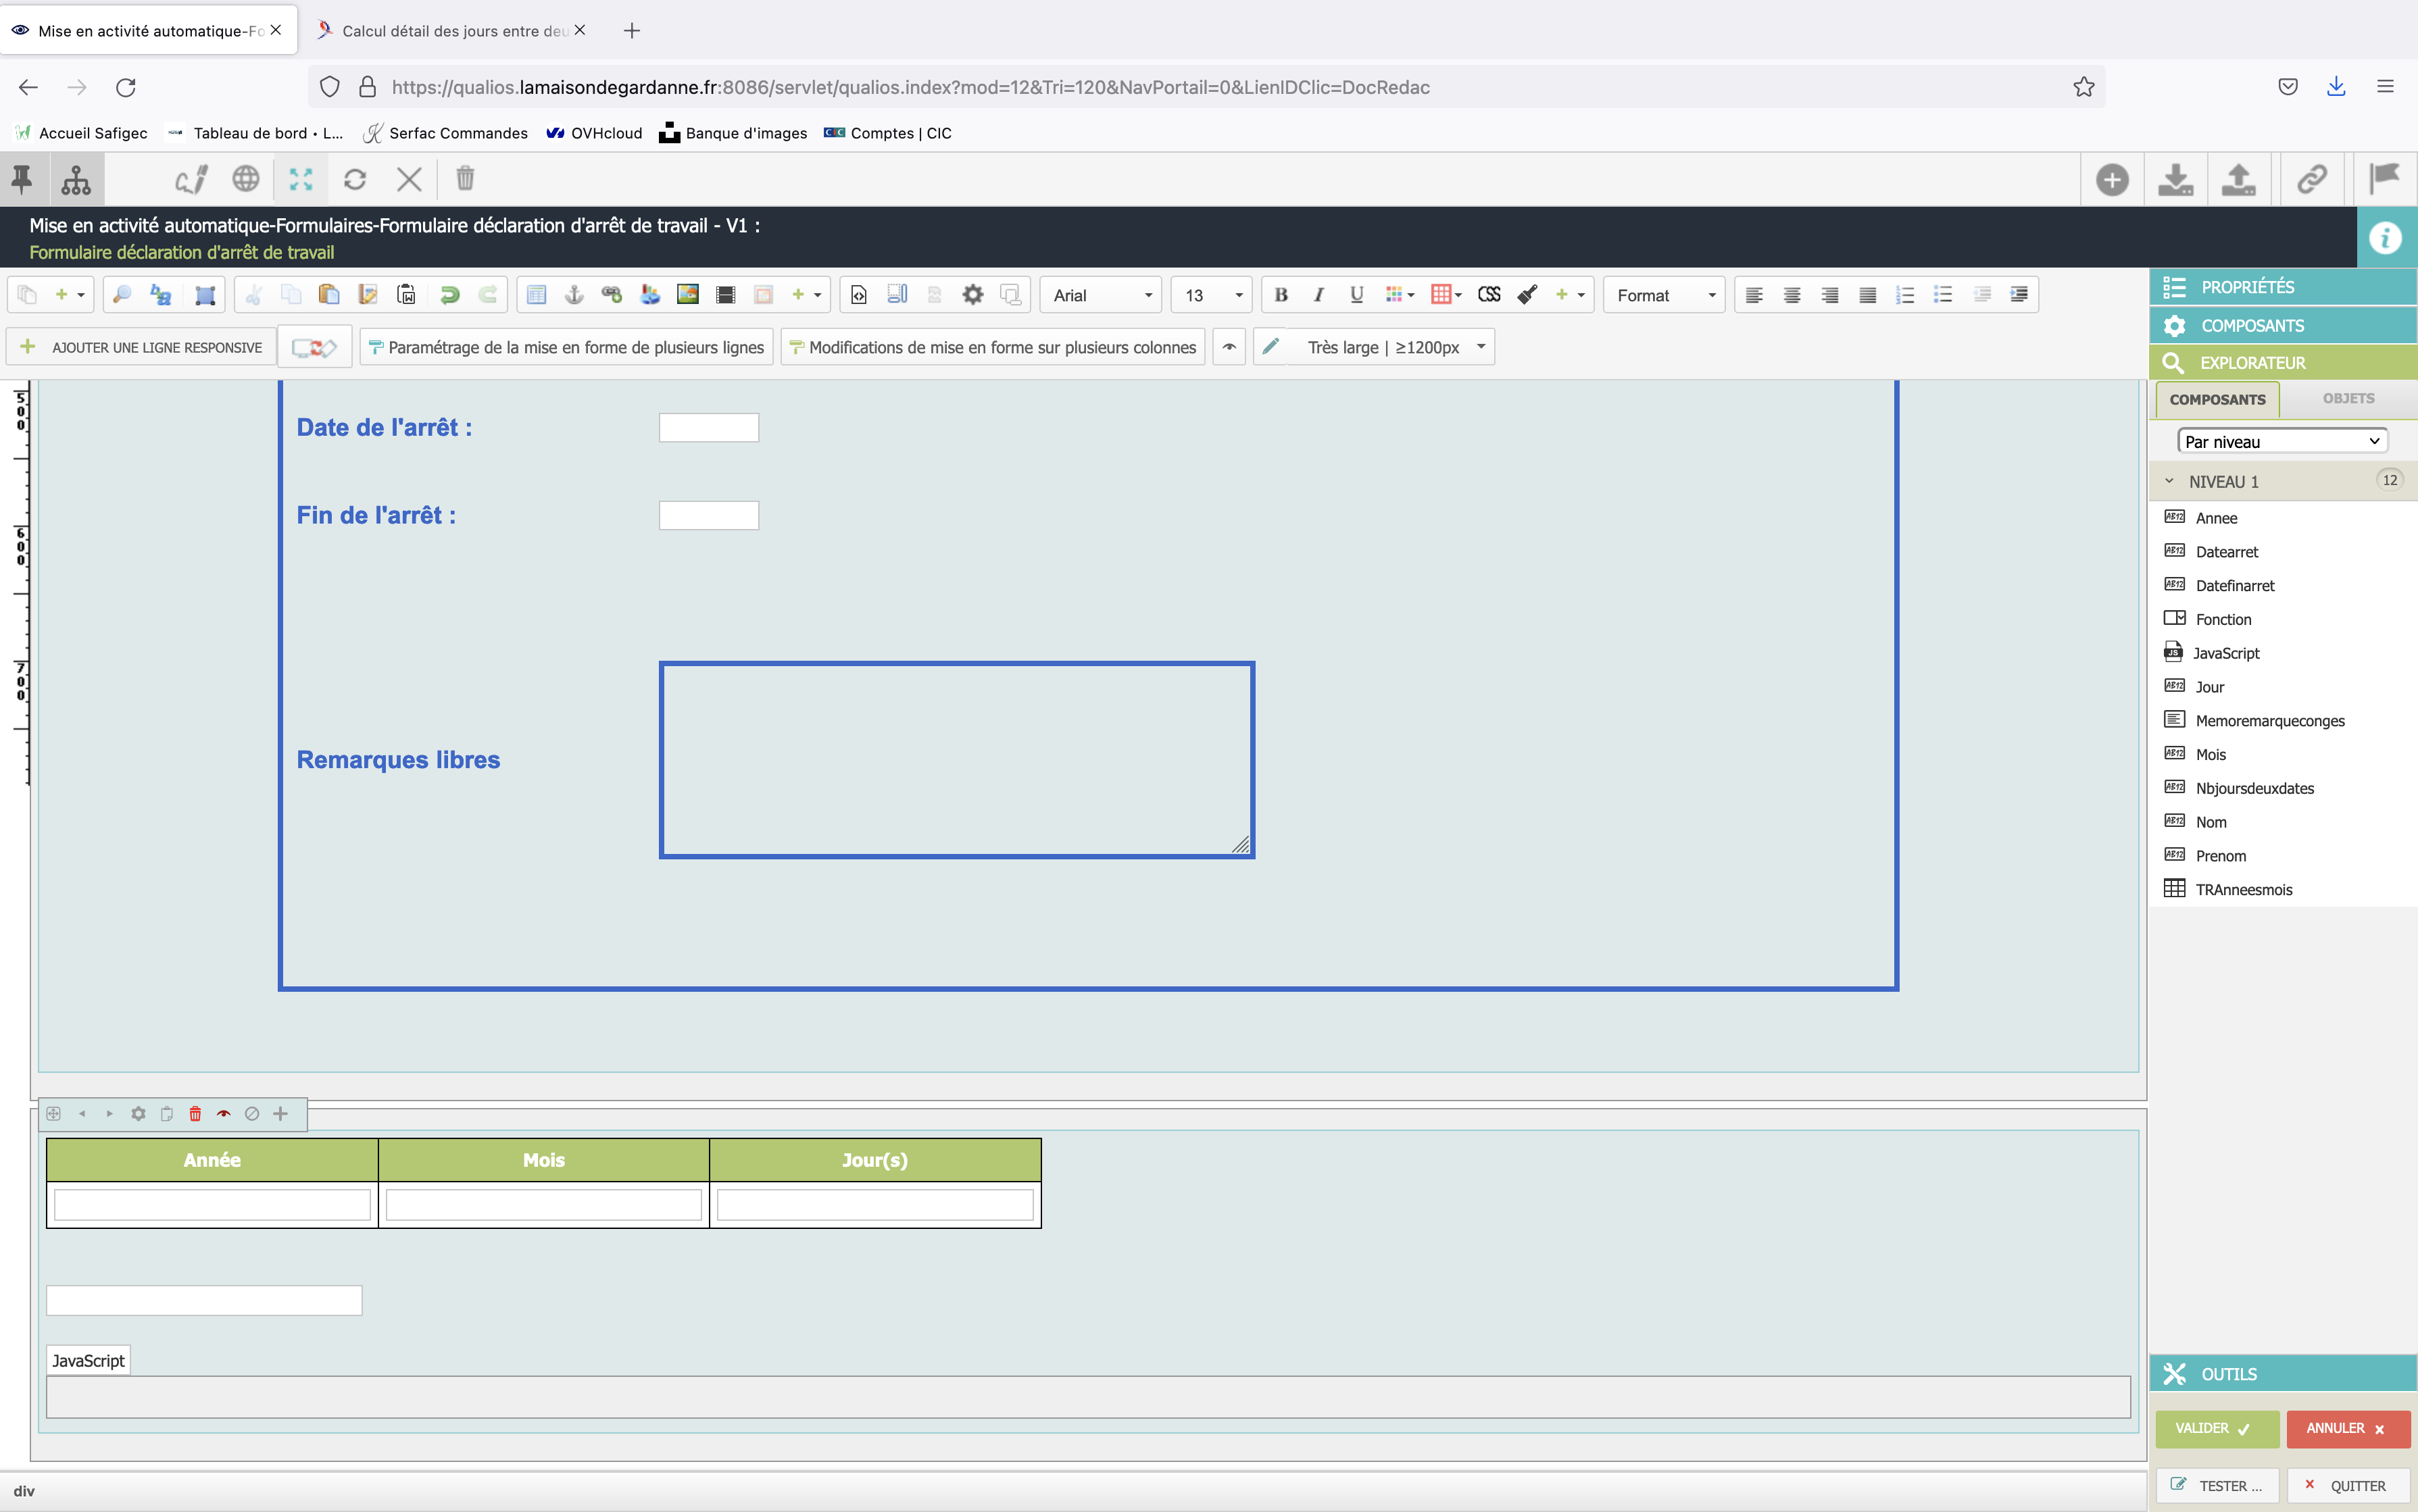
Task: Toggle justified text alignment
Action: pyautogui.click(x=1867, y=295)
